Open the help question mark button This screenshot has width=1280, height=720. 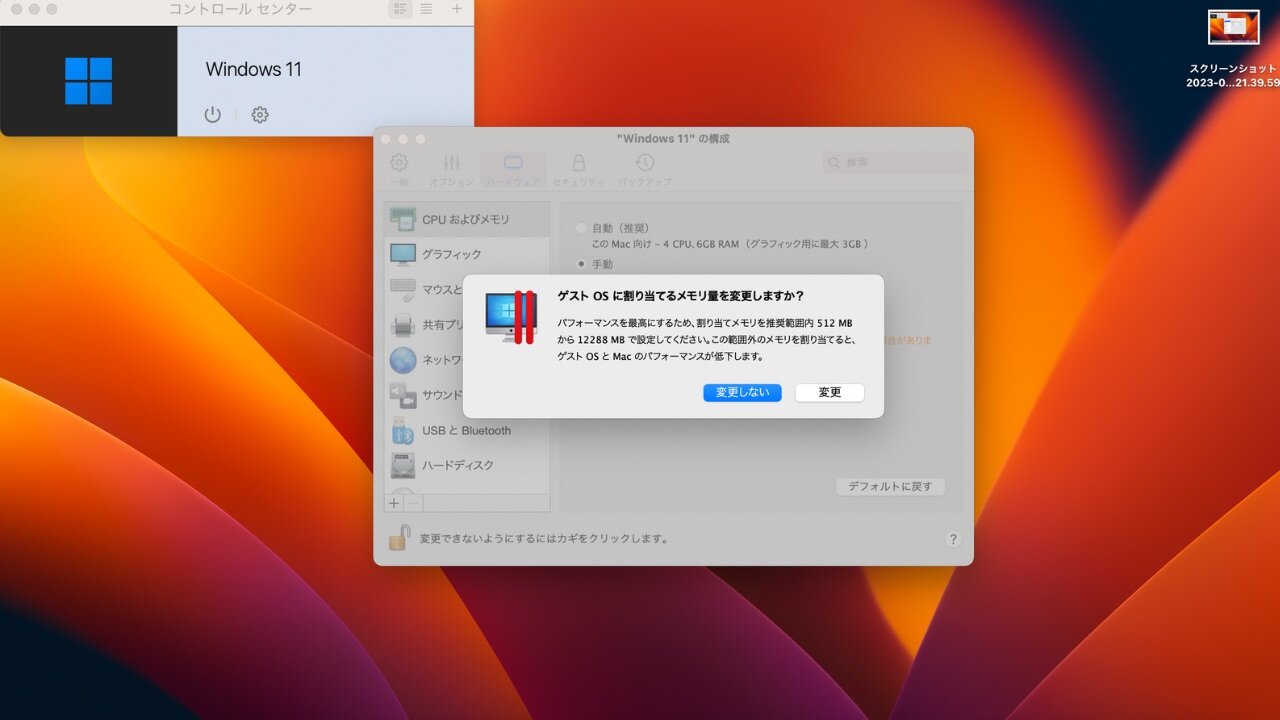click(x=952, y=539)
